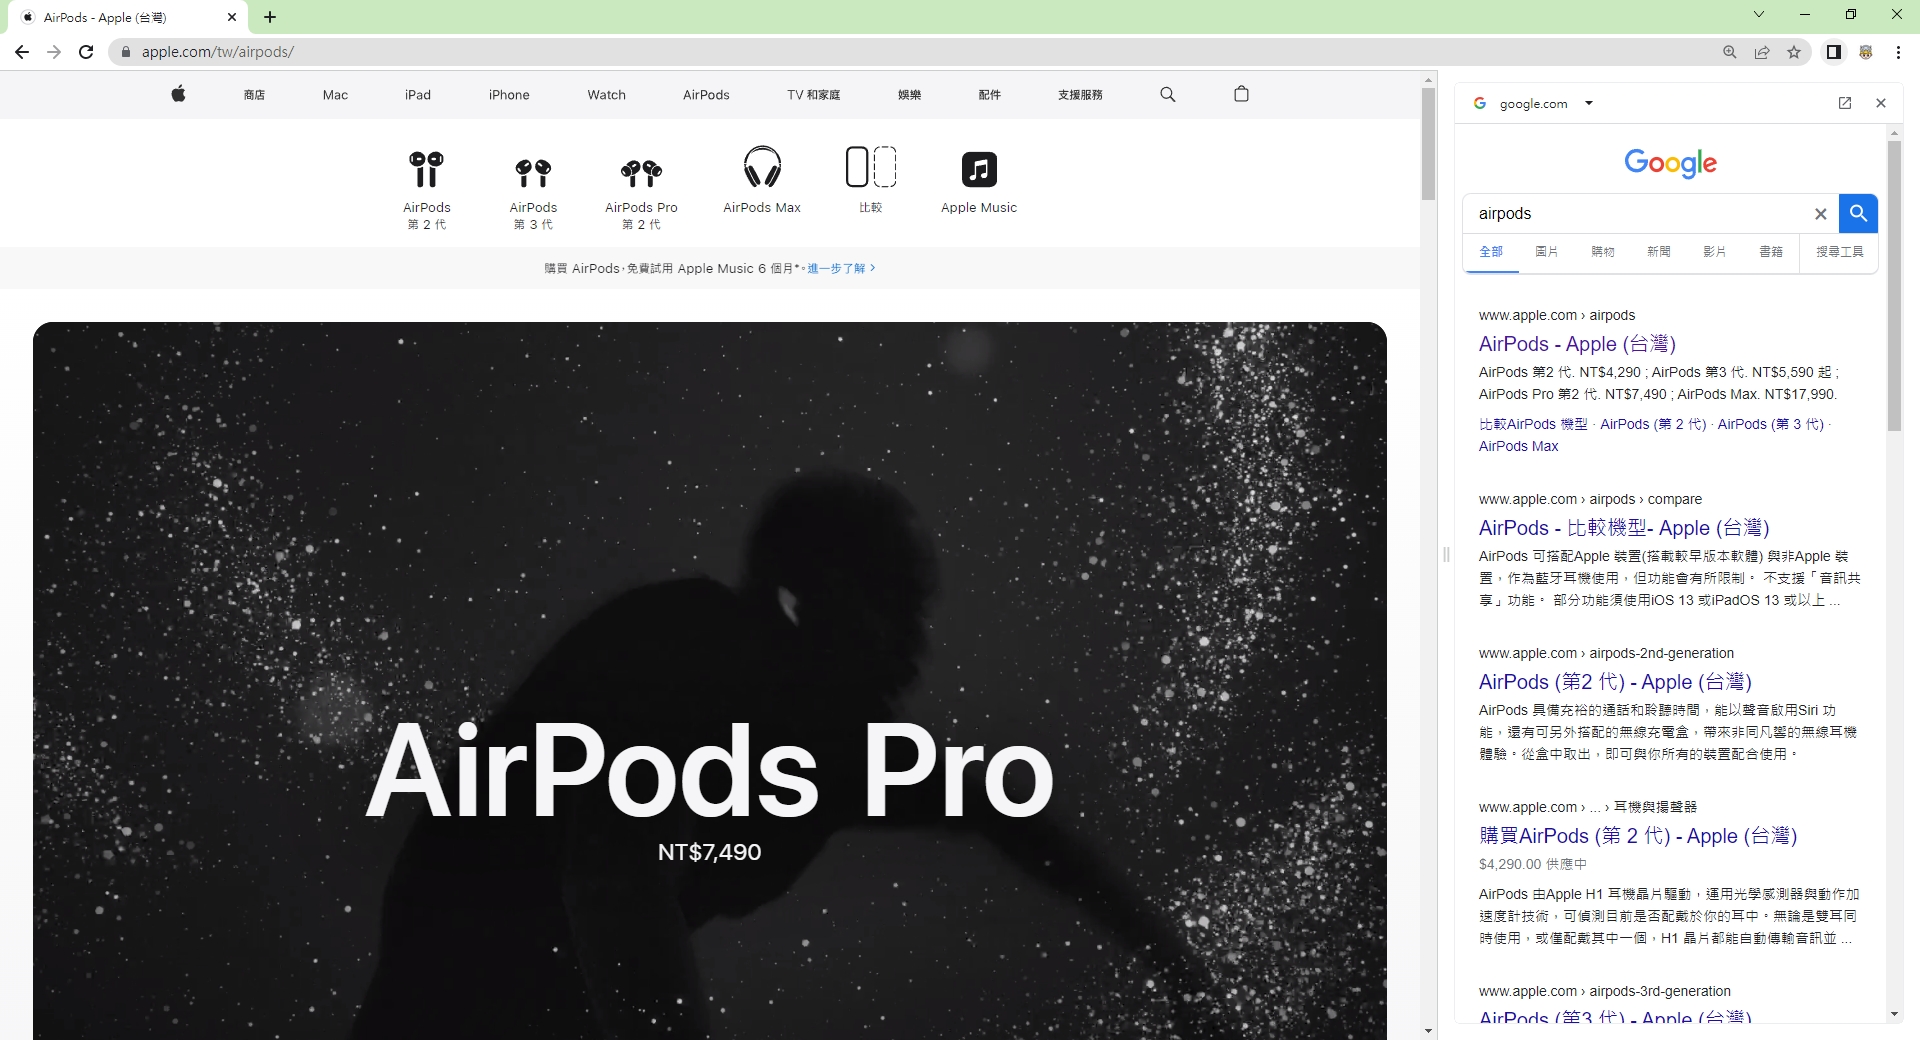Select AirPods 第 2 代 product icon
The image size is (1920, 1040).
tap(426, 169)
